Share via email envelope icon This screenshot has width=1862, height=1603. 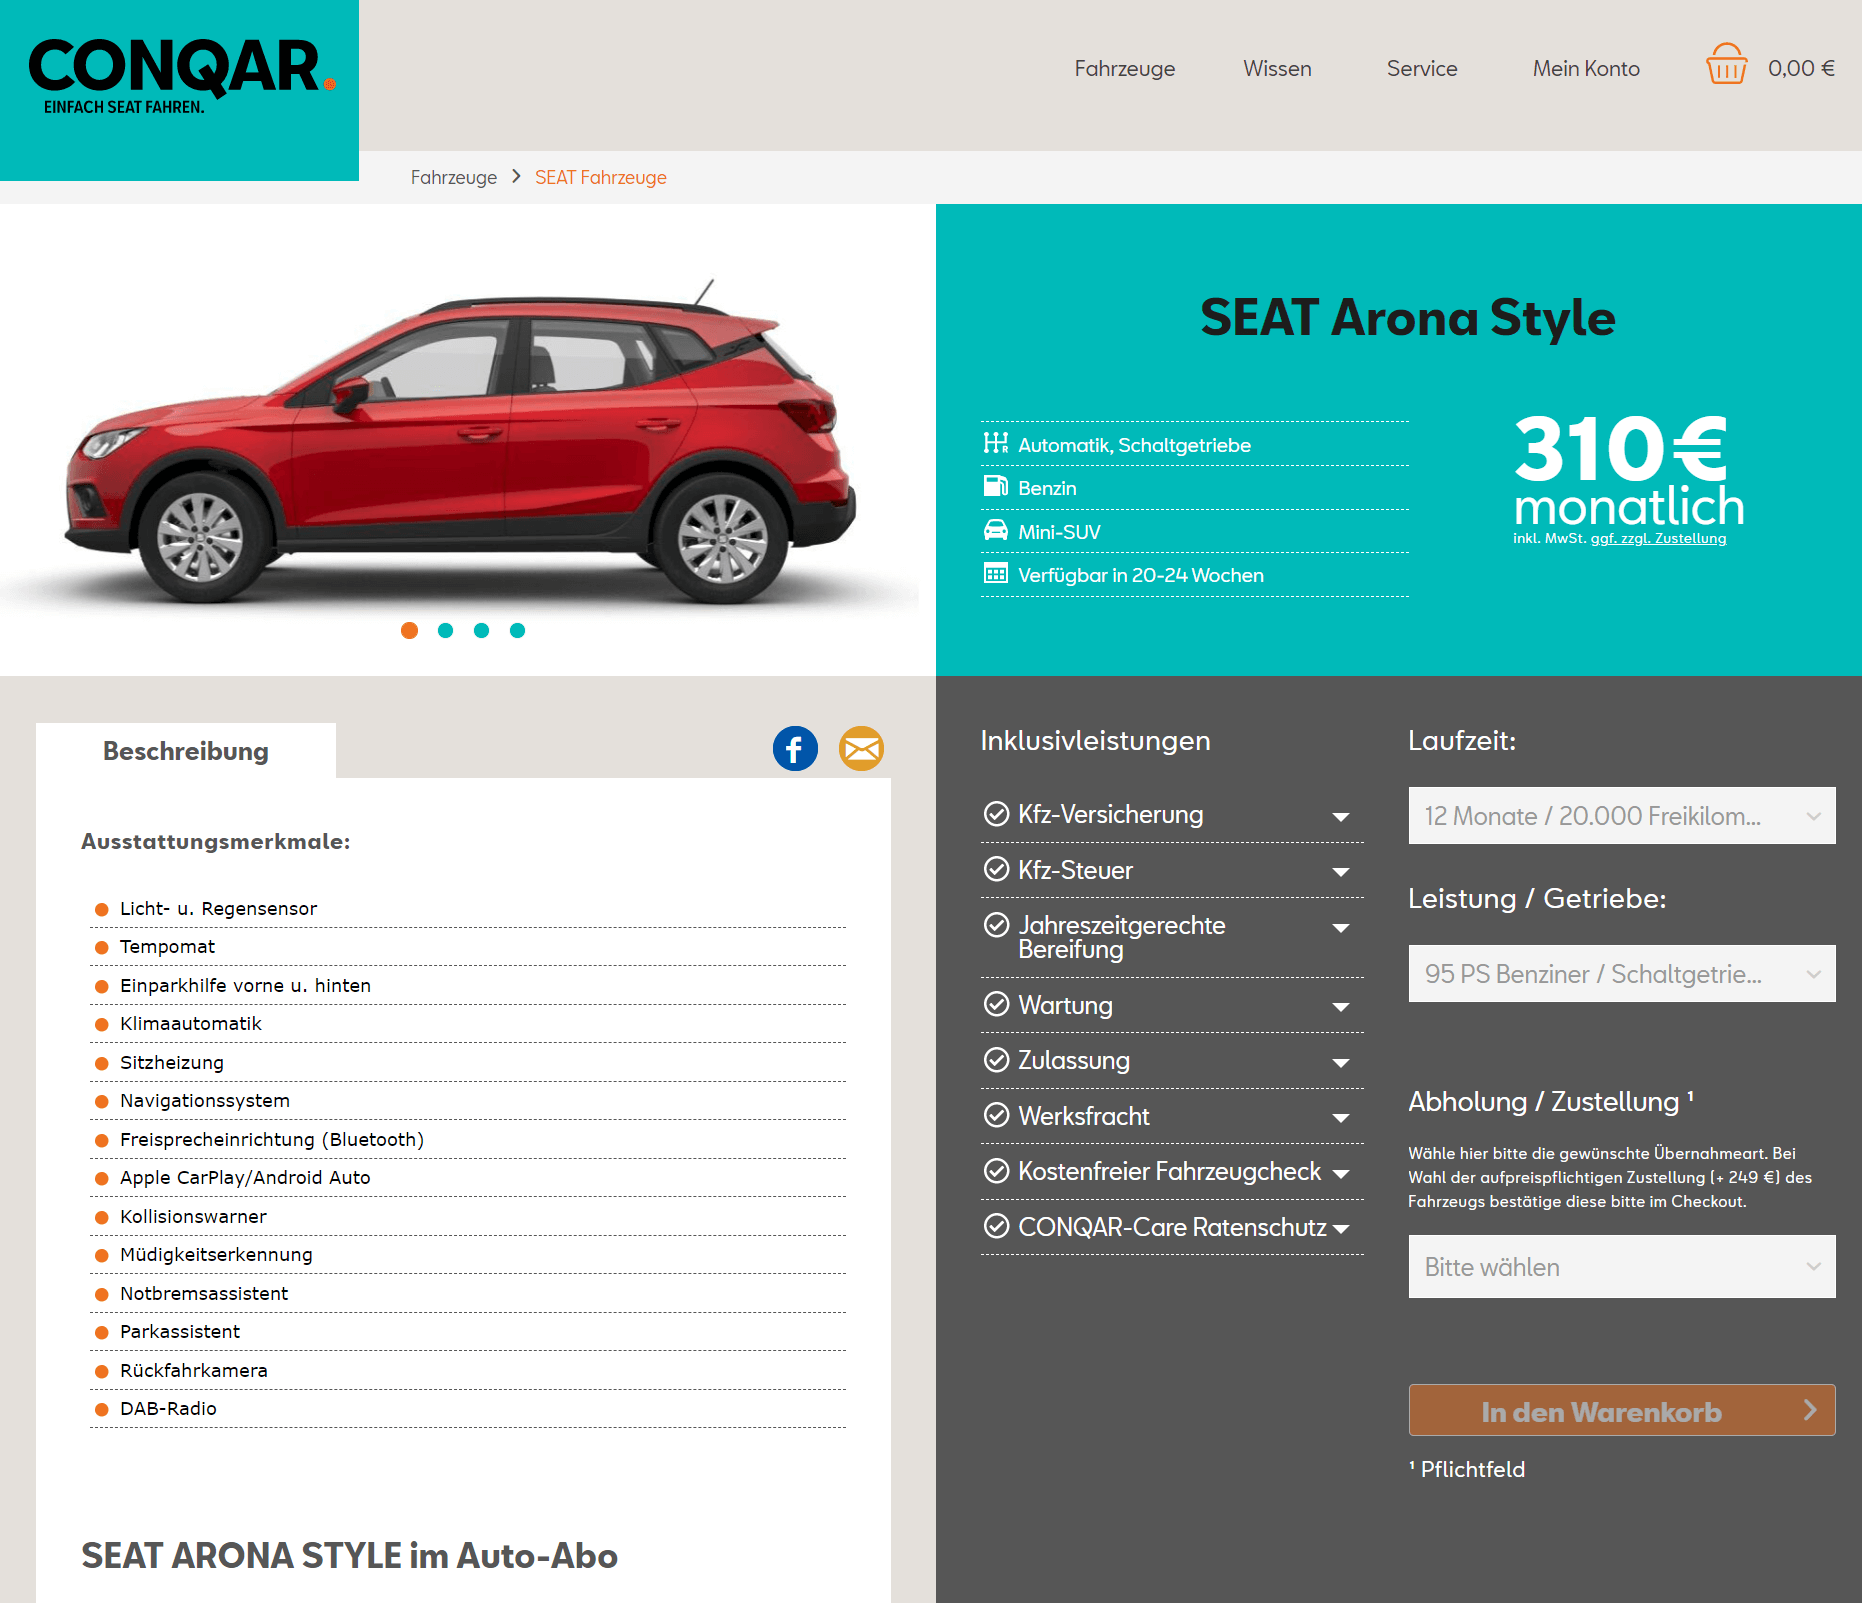[x=861, y=749]
